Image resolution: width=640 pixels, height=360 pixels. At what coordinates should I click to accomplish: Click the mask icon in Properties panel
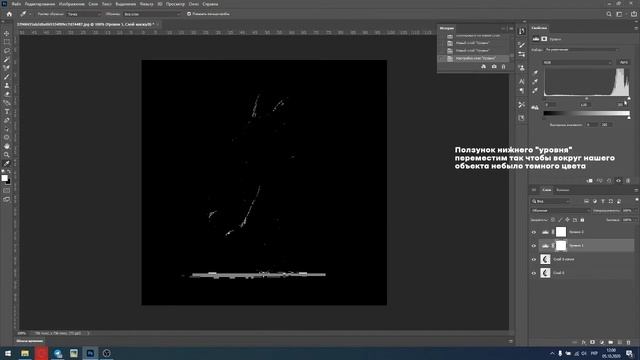click(x=544, y=39)
